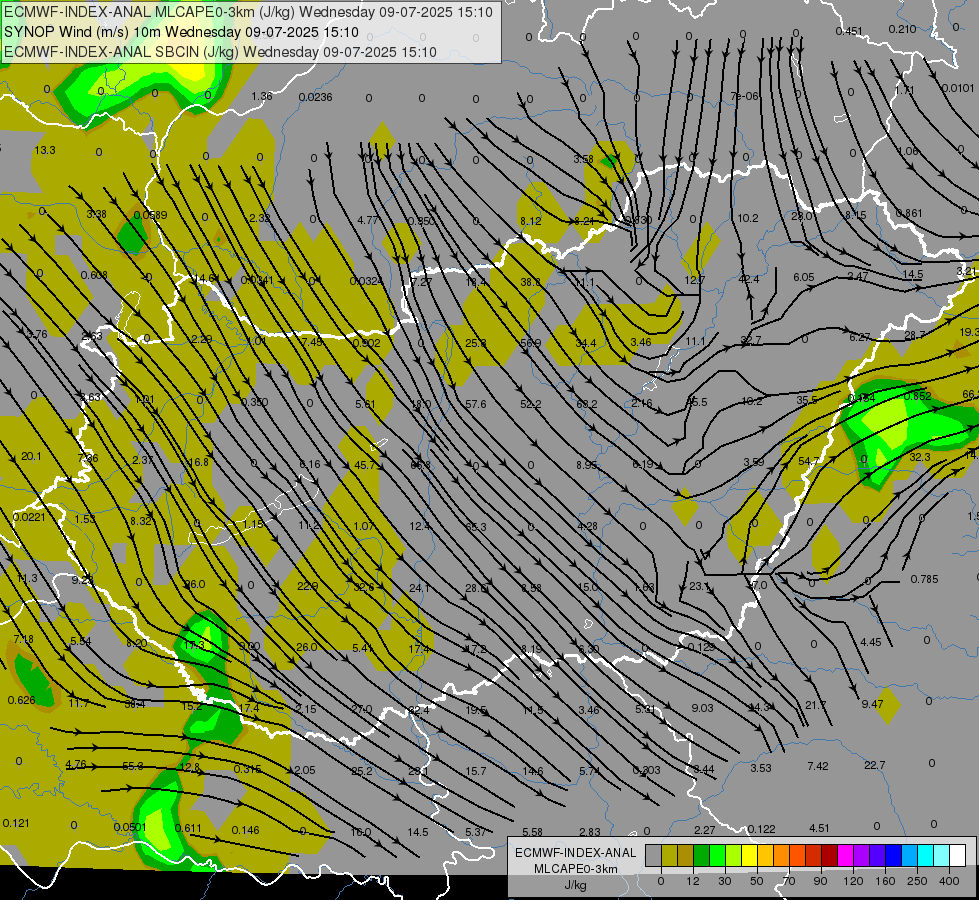Click the legend tick label 120
979x900 pixels.
tap(853, 881)
